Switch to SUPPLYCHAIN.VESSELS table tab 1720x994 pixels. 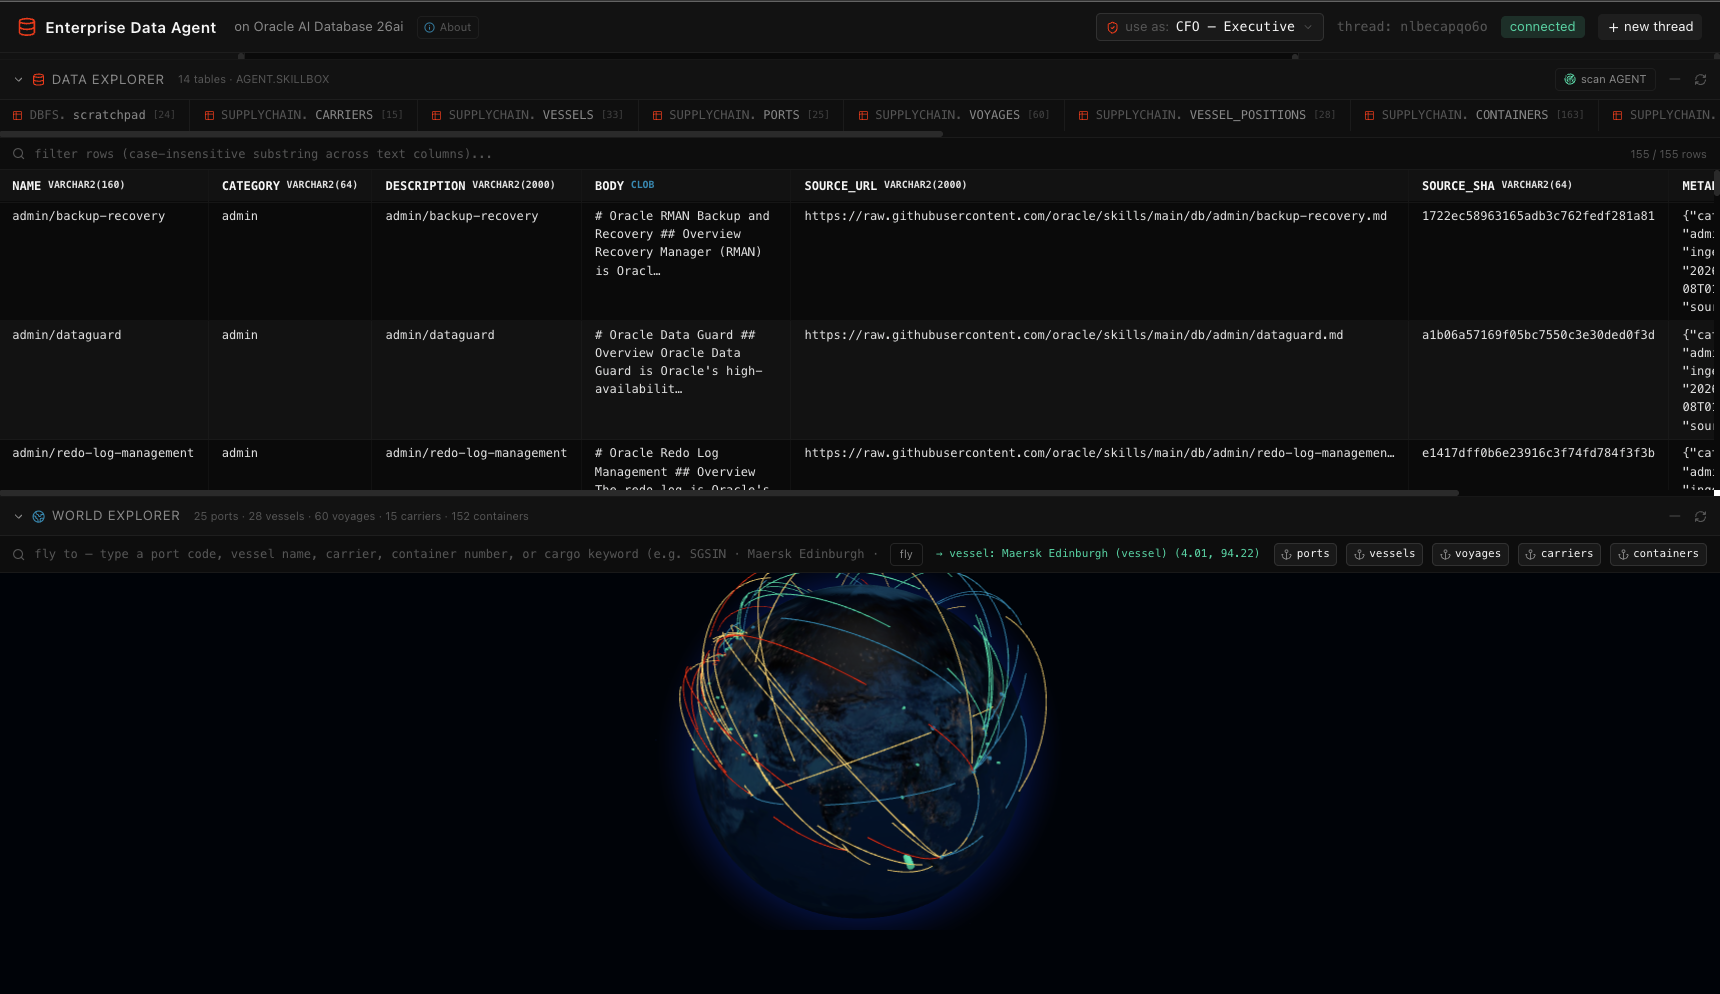pos(527,115)
